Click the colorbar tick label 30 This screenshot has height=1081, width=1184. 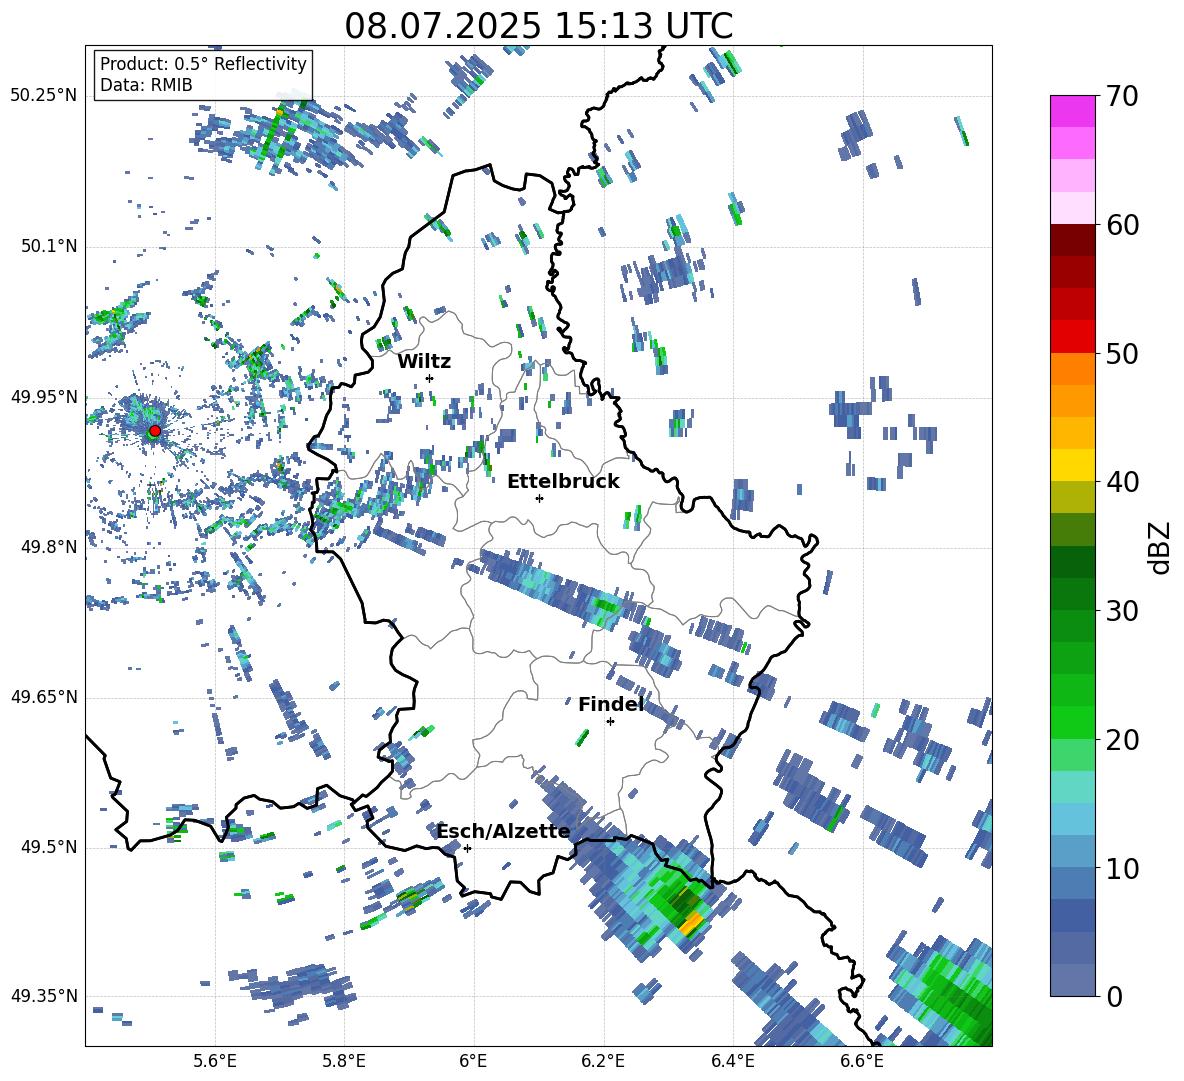click(1123, 611)
